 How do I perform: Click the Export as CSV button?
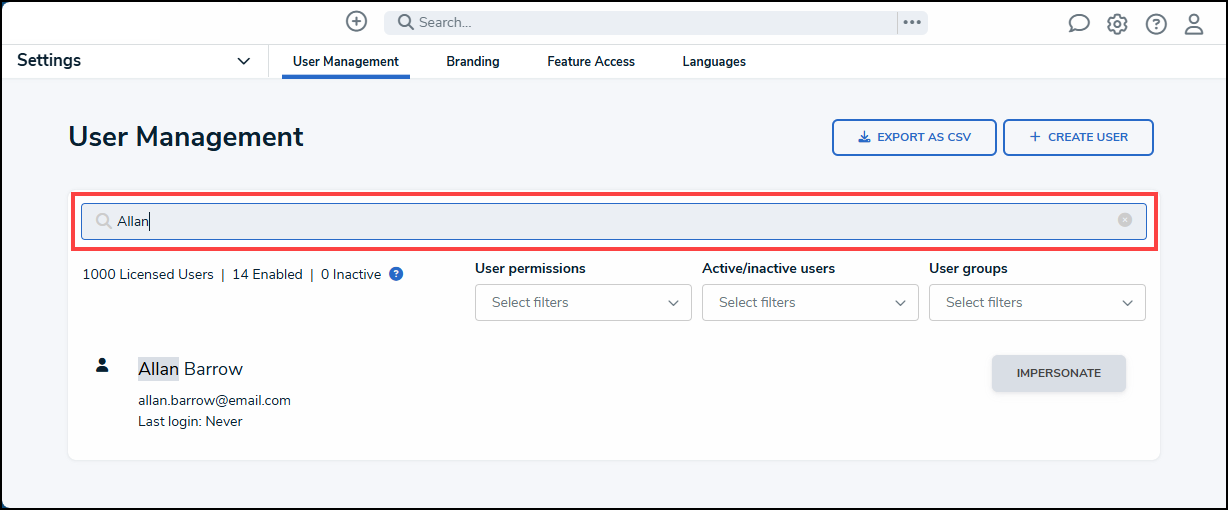pos(914,138)
